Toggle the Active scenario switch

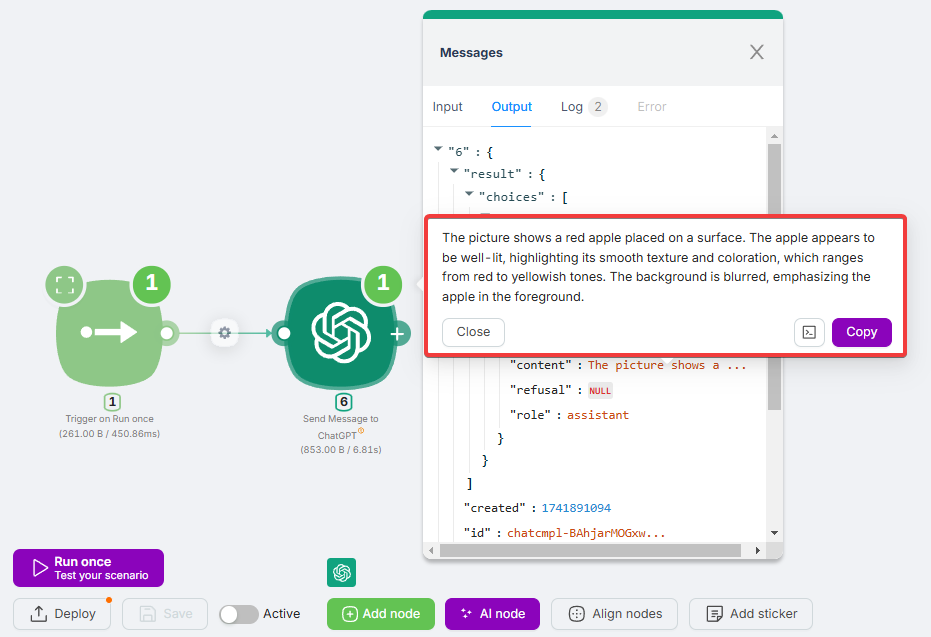click(x=238, y=614)
